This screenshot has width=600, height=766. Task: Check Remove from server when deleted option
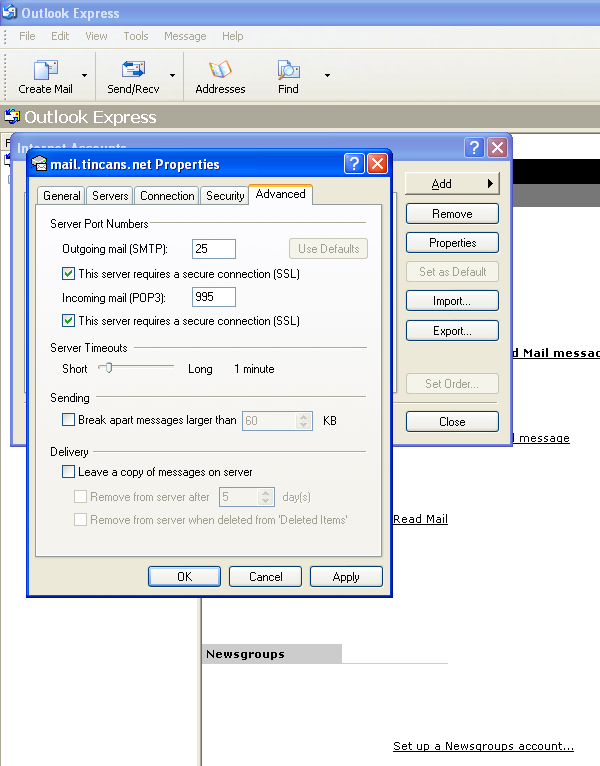80,519
